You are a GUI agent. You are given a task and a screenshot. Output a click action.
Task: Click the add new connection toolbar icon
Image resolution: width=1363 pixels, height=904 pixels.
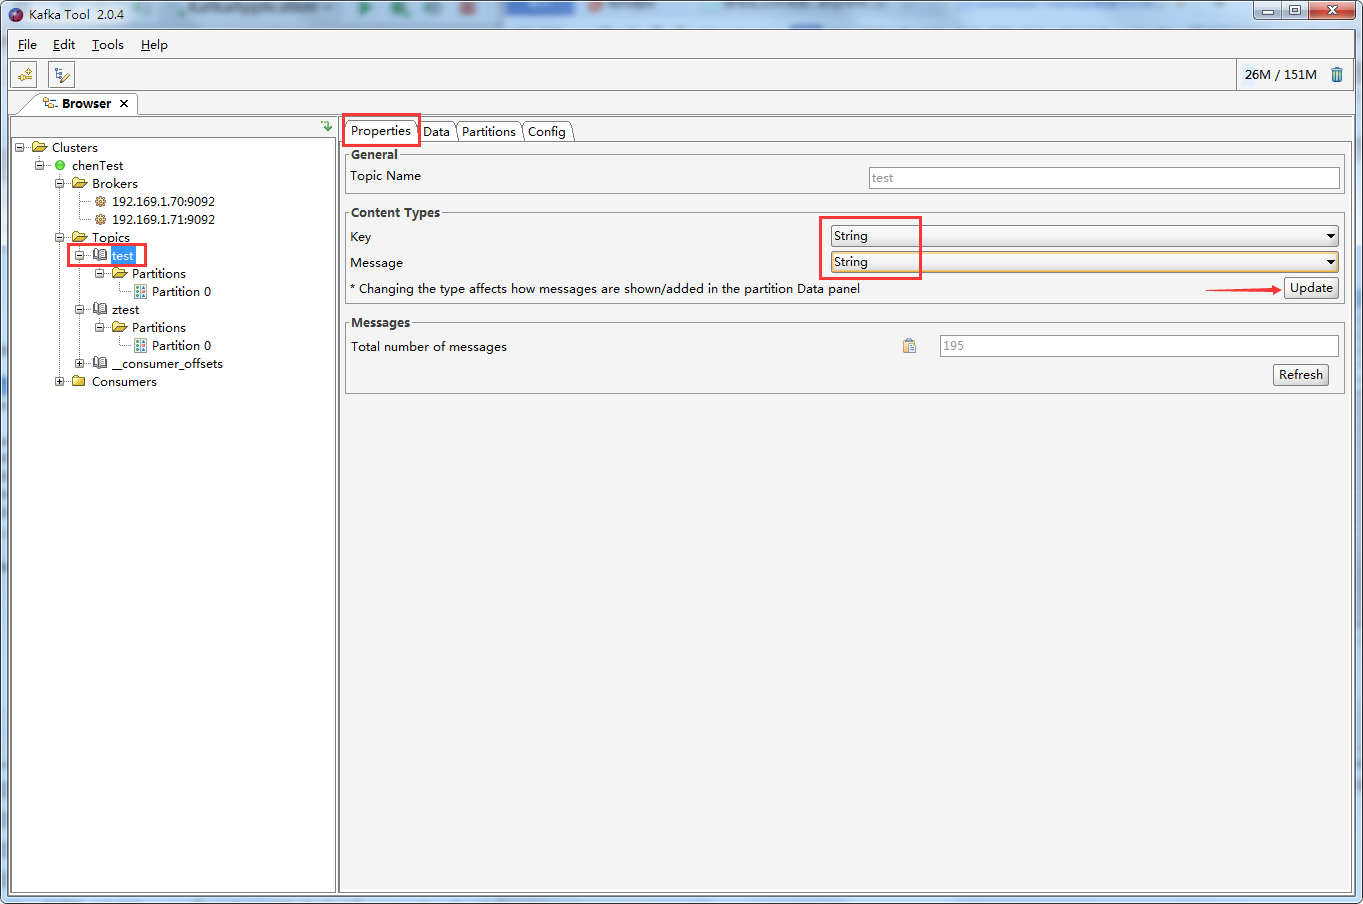tap(24, 75)
